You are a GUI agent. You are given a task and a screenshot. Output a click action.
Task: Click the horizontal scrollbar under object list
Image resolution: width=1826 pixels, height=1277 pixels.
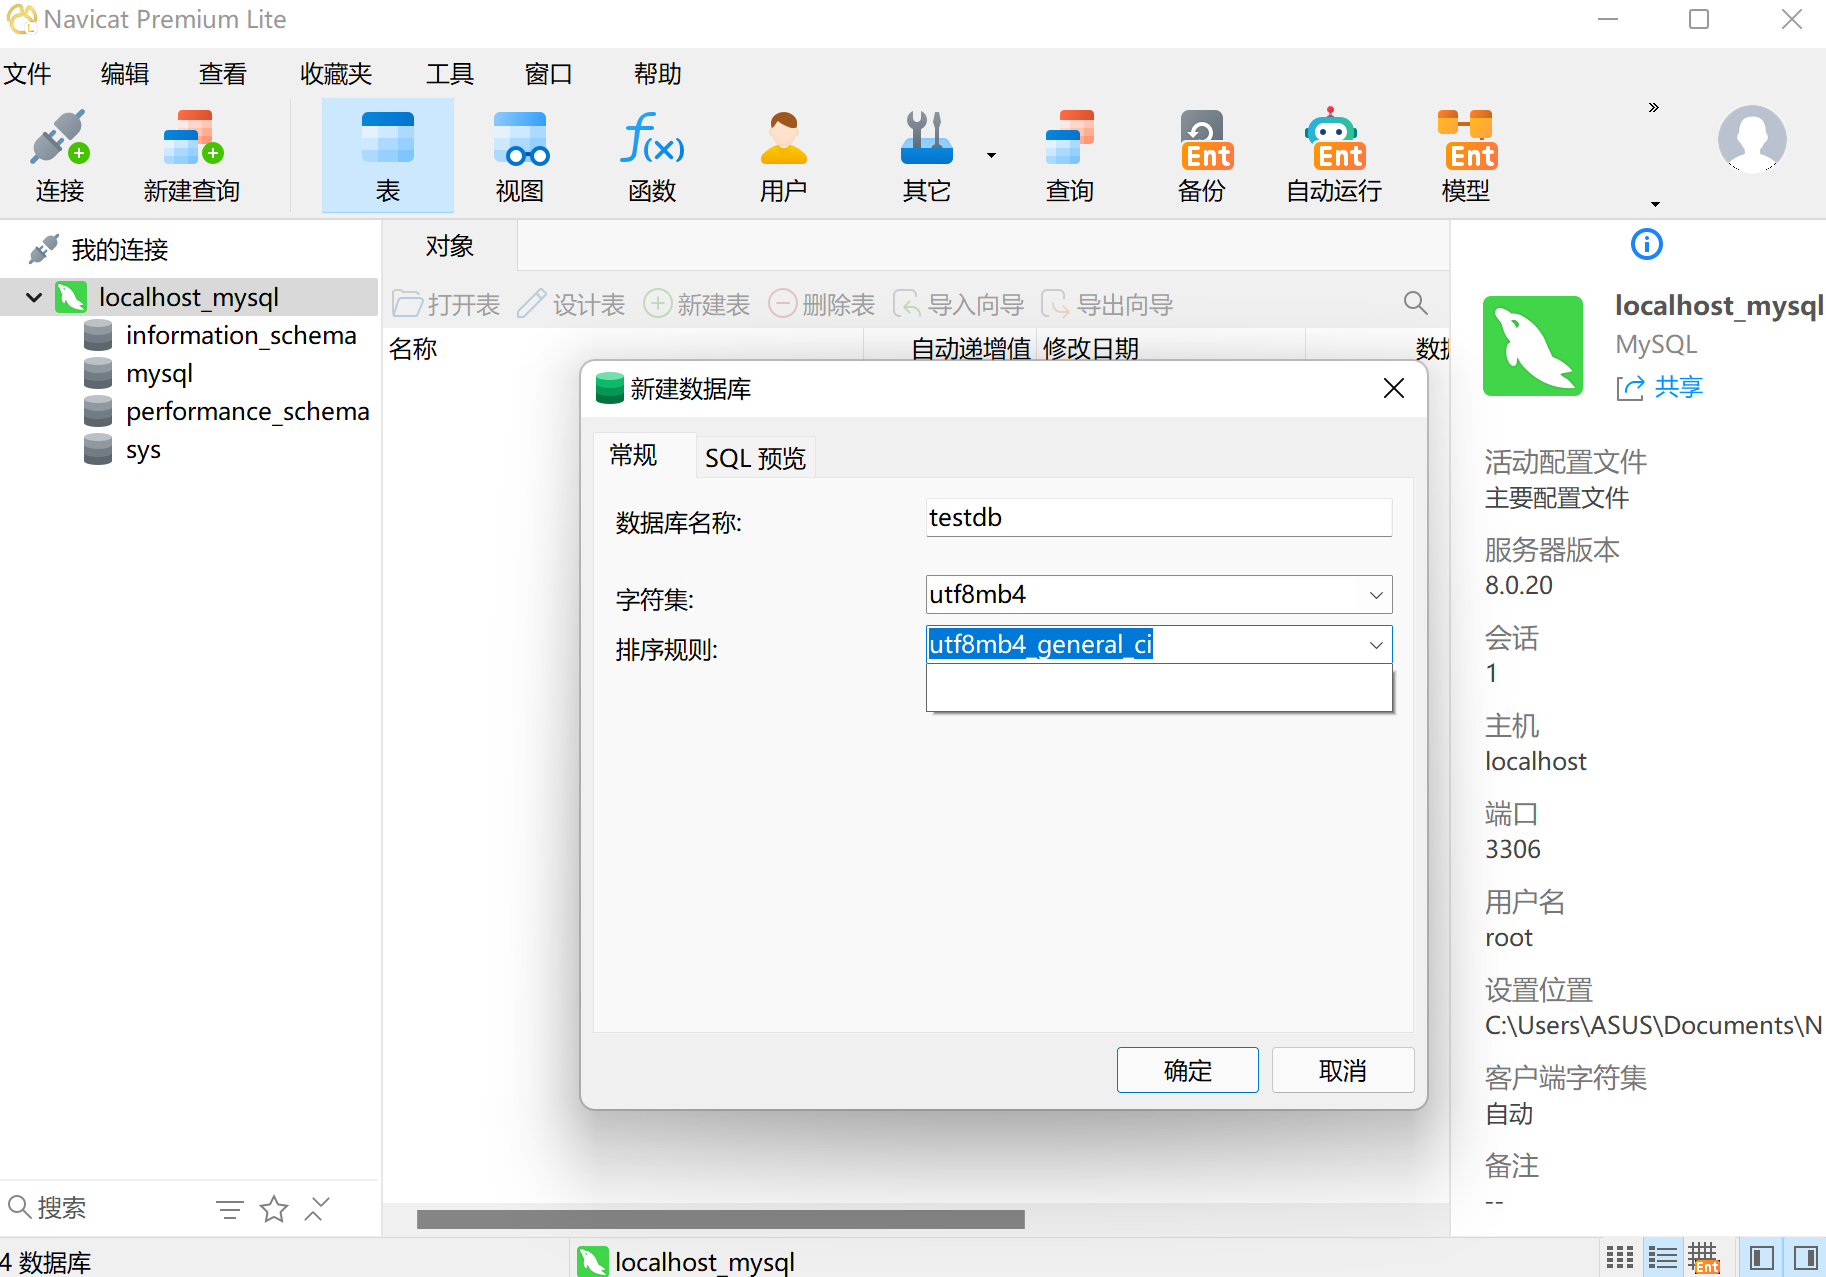tap(720, 1219)
